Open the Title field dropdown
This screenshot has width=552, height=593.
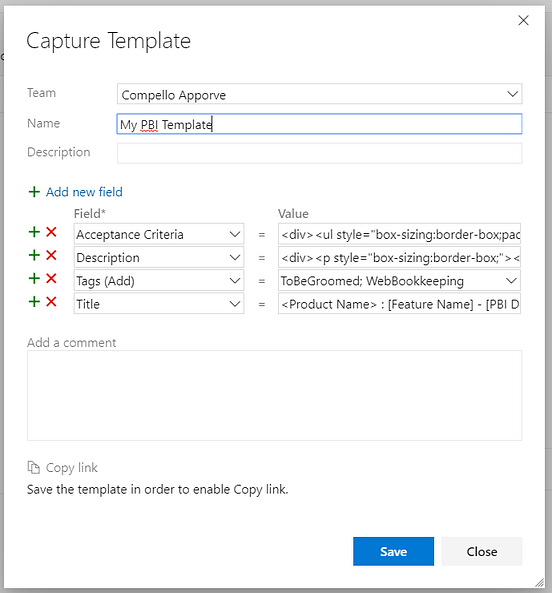(235, 304)
